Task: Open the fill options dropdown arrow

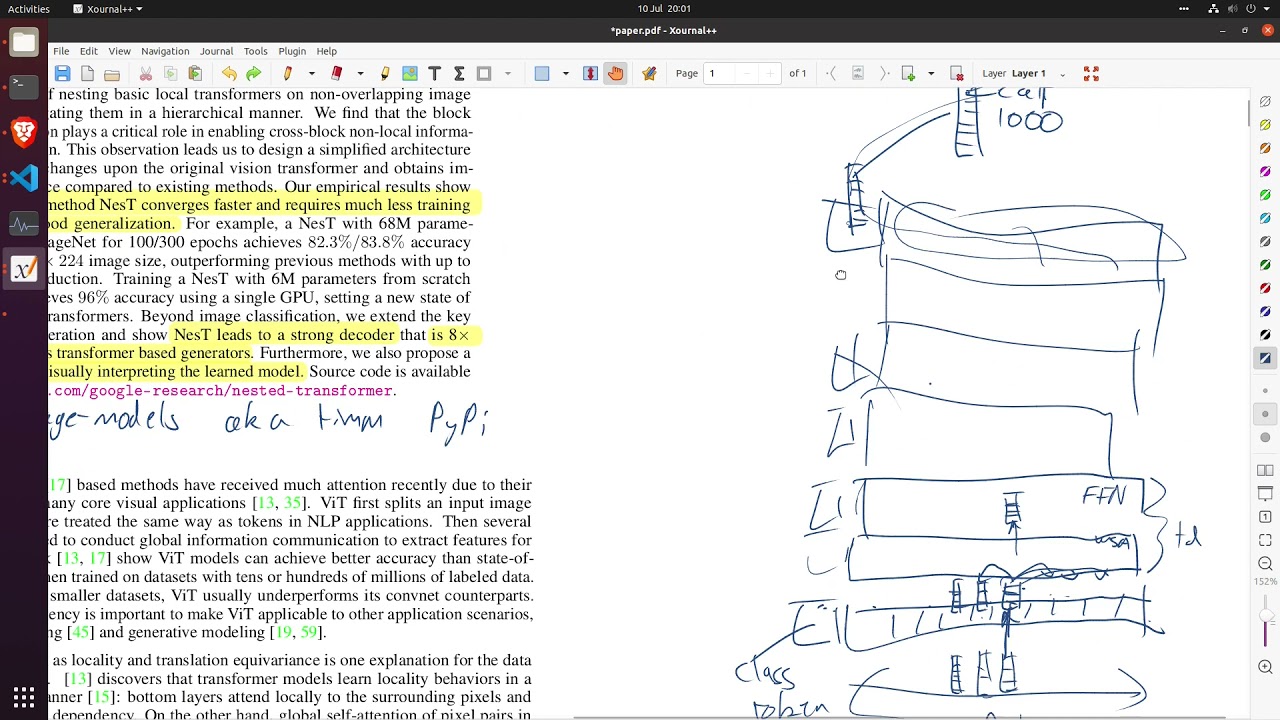Action: pyautogui.click(x=565, y=73)
